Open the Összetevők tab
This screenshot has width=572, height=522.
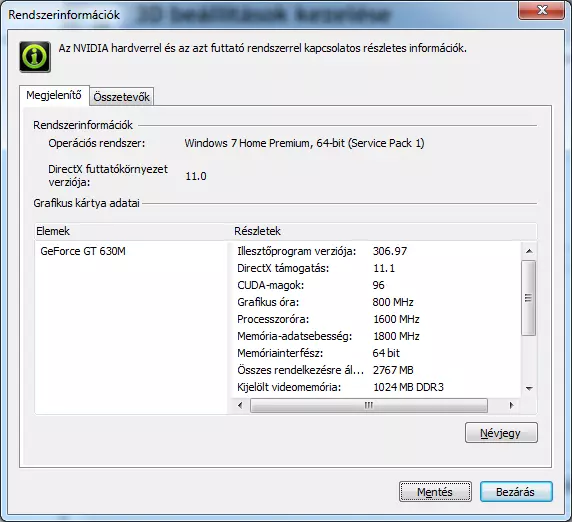(121, 97)
